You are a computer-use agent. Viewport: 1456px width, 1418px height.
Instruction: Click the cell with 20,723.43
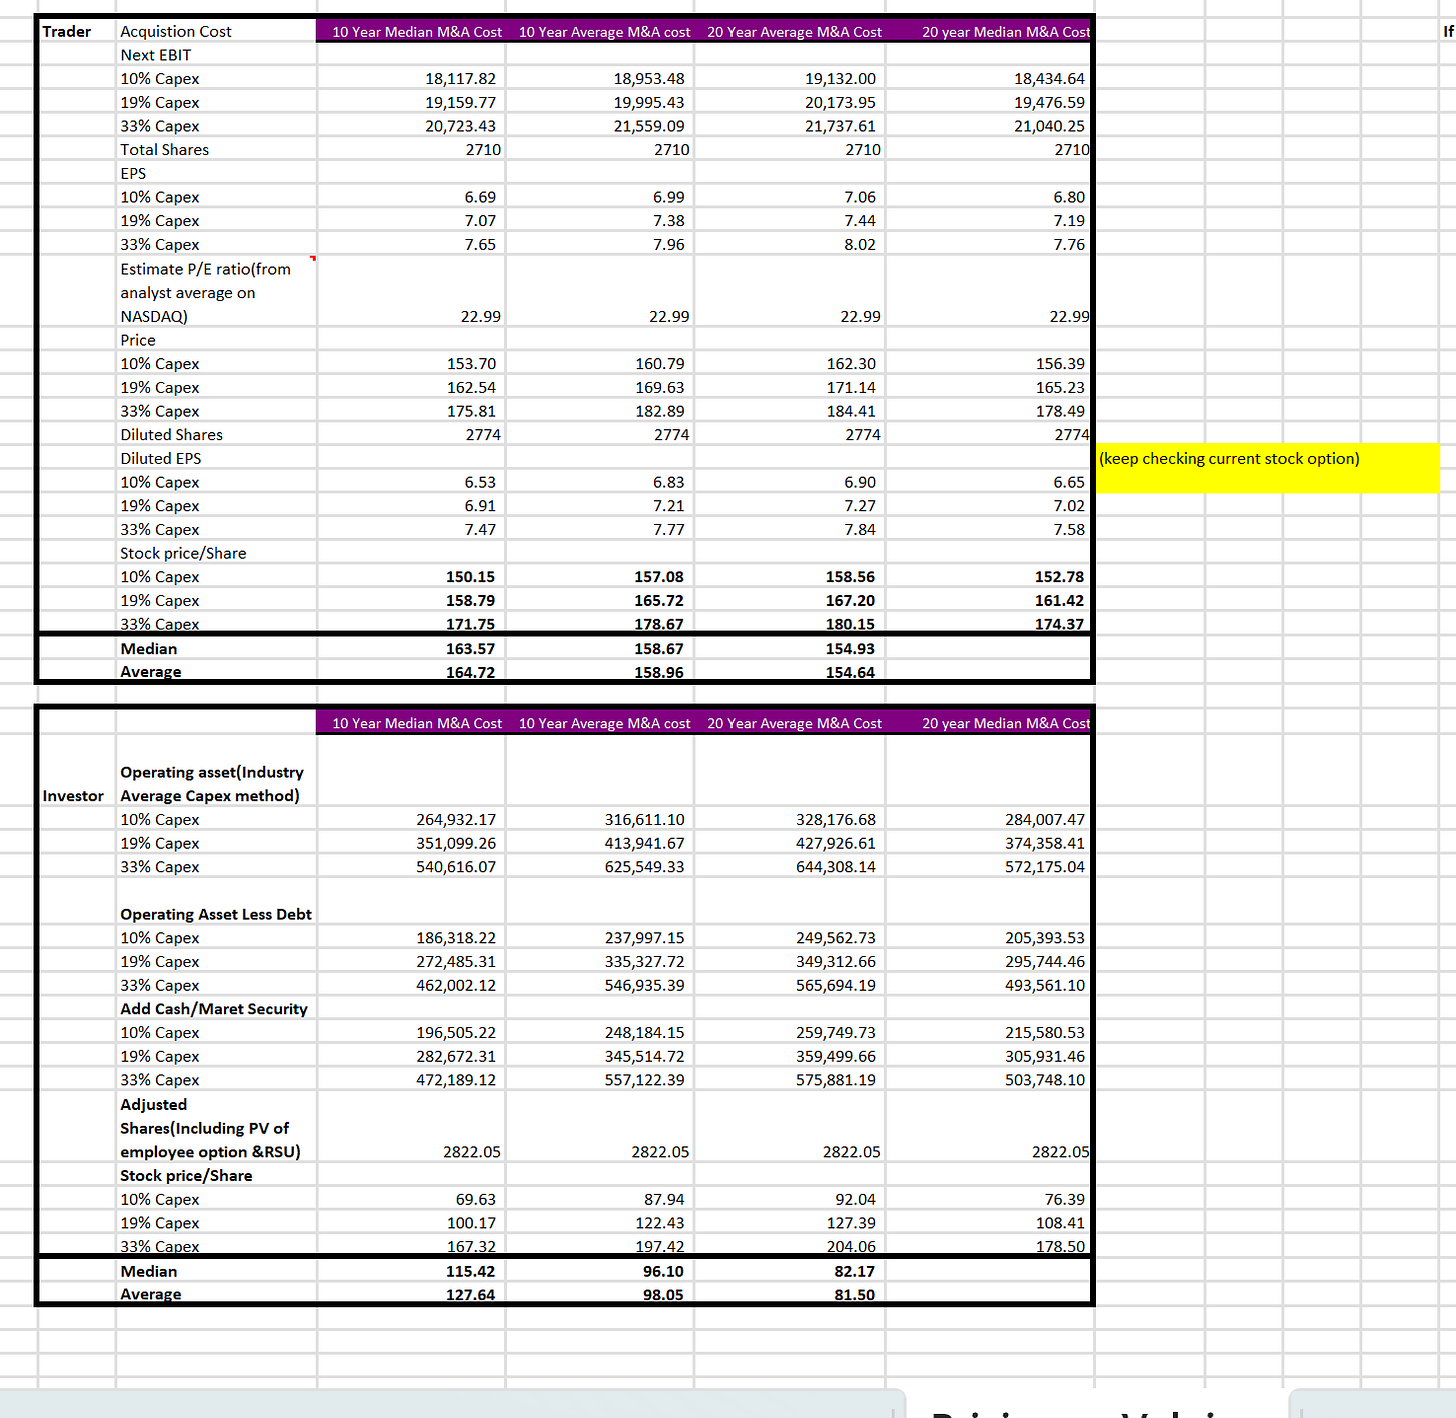click(460, 126)
